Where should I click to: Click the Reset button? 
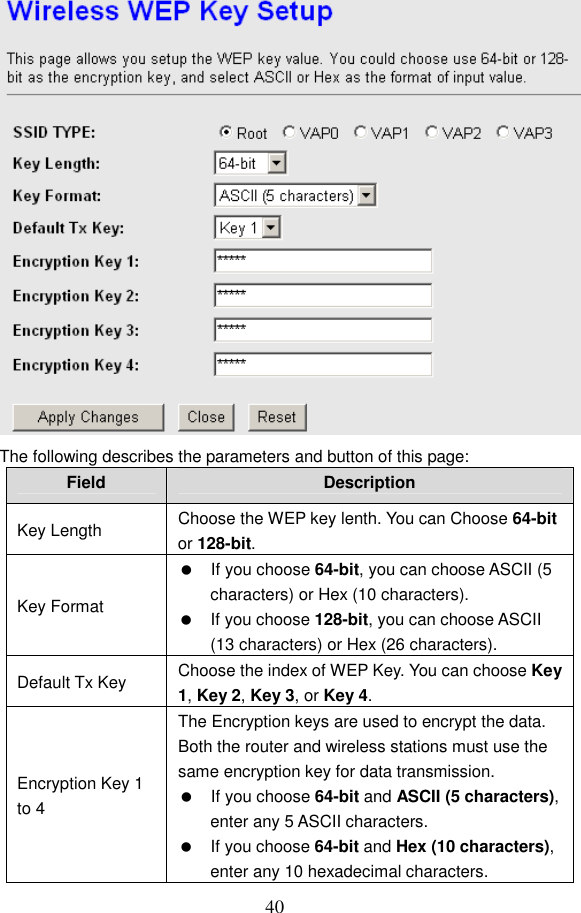277,417
